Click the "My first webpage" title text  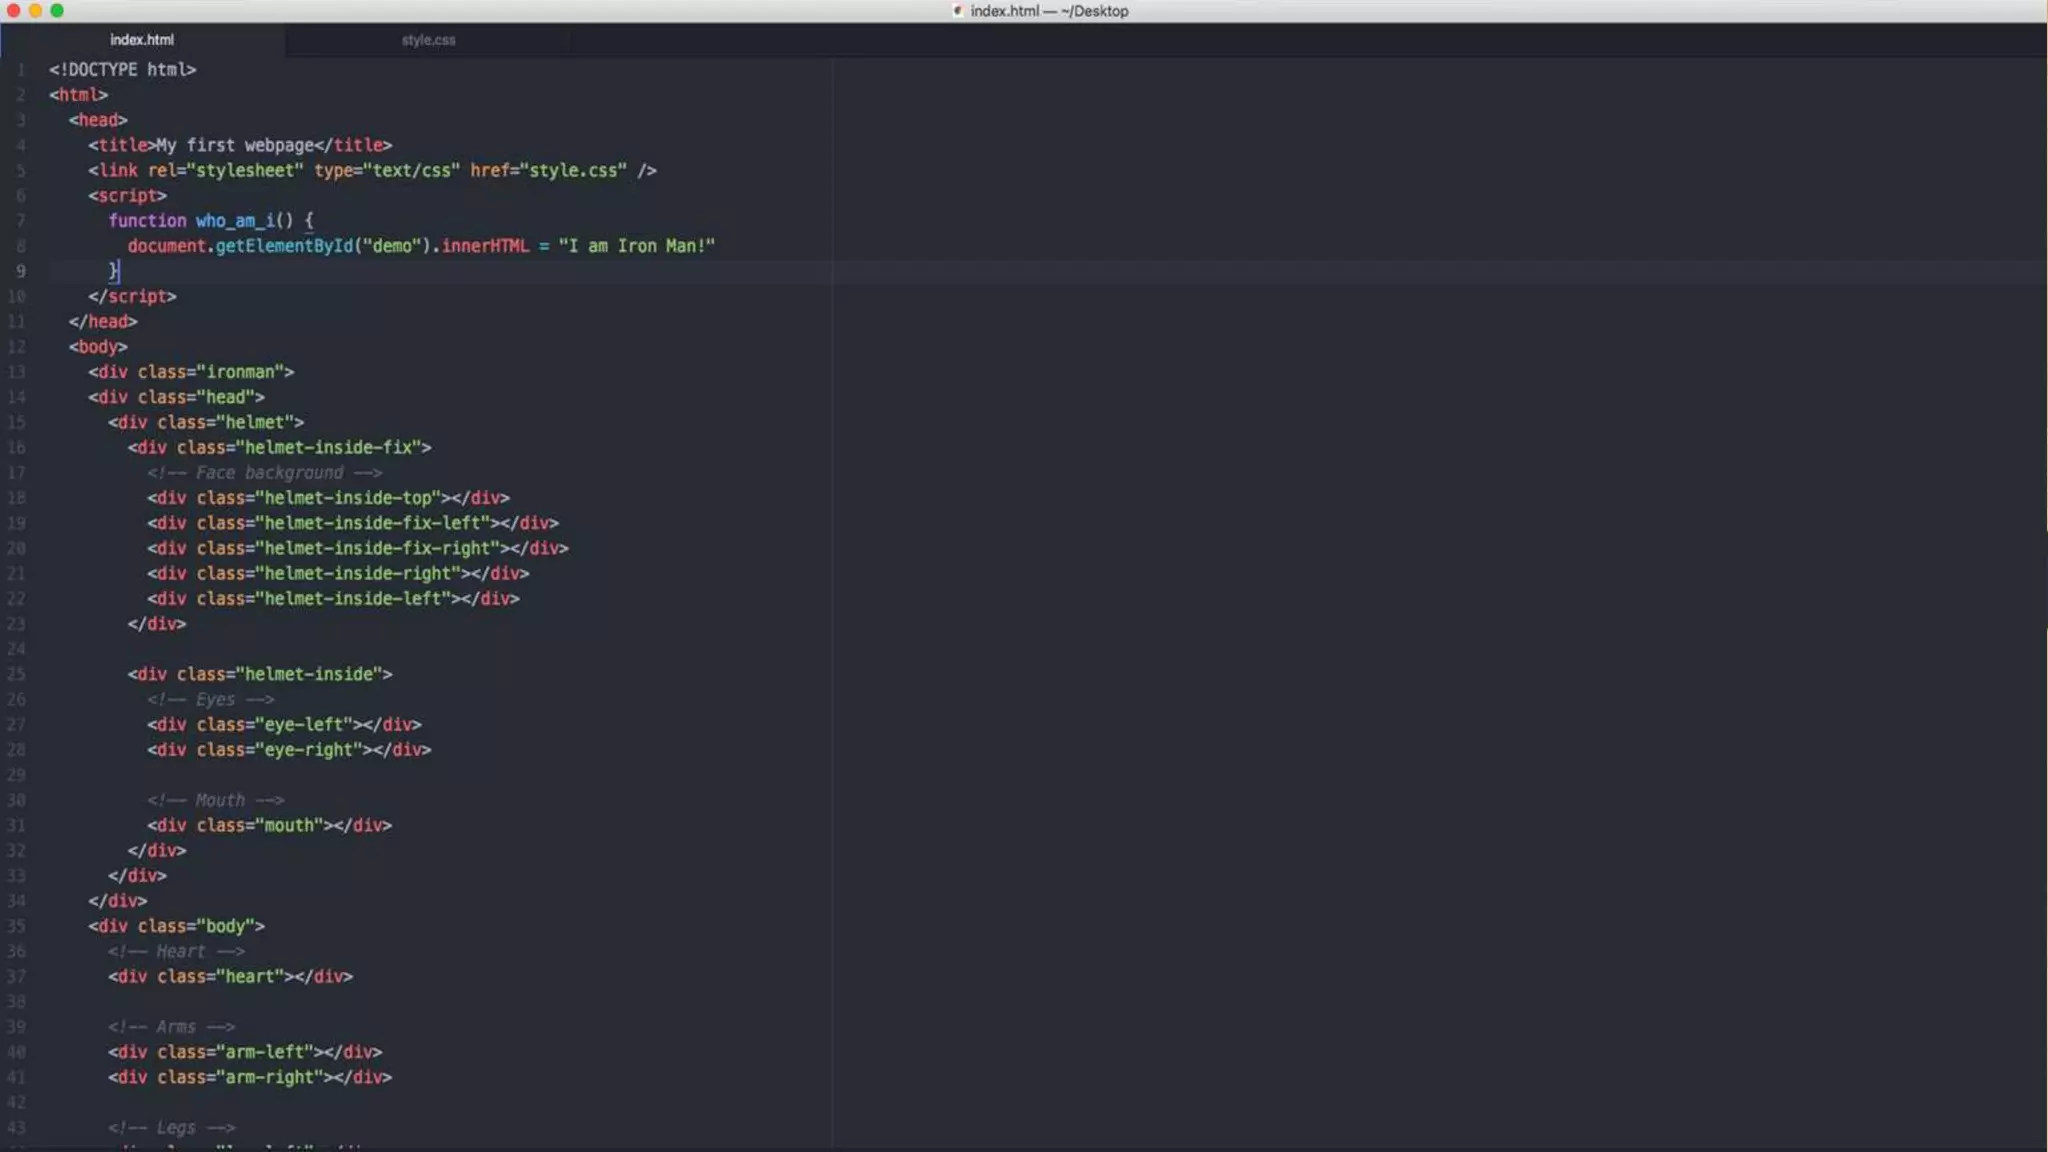[235, 146]
